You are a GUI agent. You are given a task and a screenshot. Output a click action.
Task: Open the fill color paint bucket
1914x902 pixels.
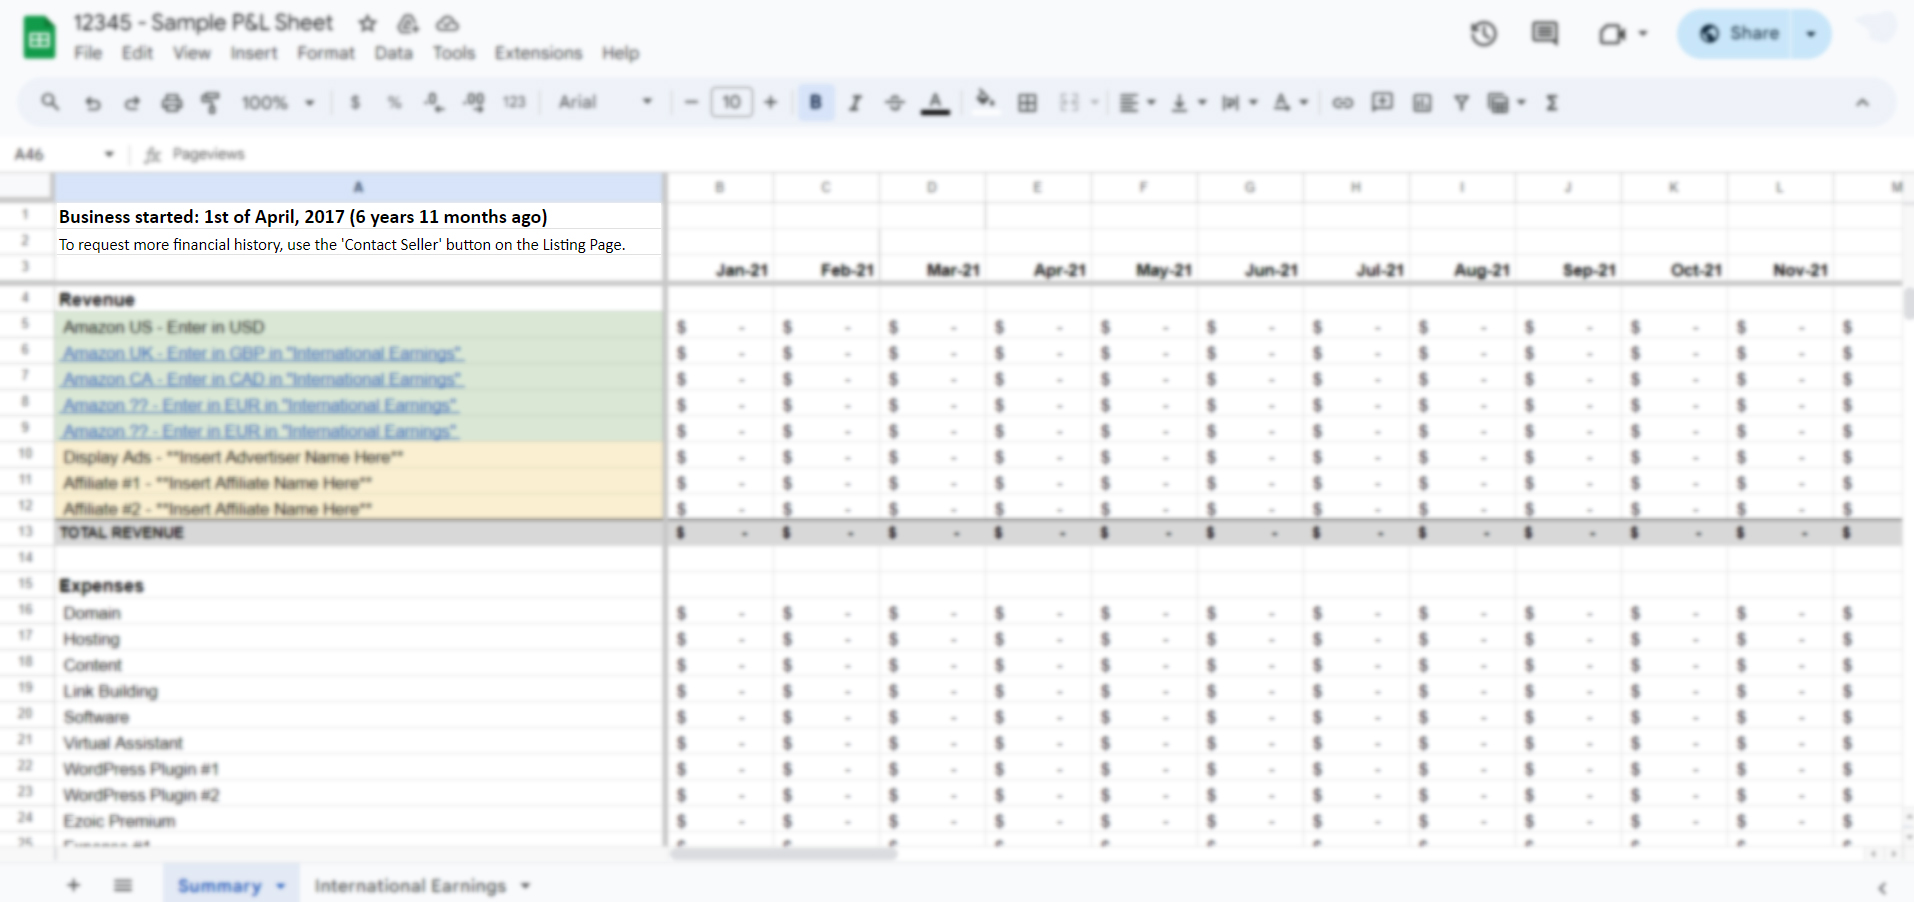[985, 100]
